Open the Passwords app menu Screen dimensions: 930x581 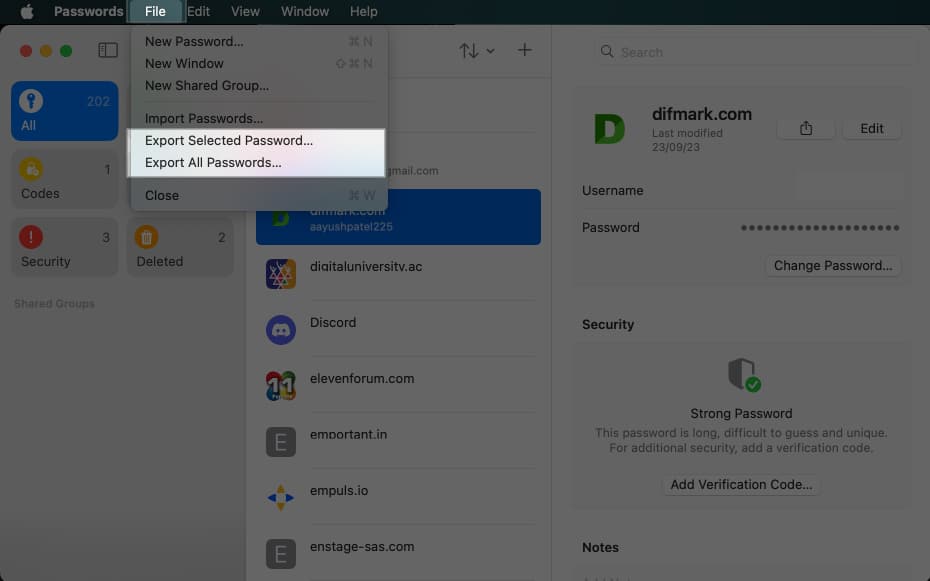click(88, 11)
